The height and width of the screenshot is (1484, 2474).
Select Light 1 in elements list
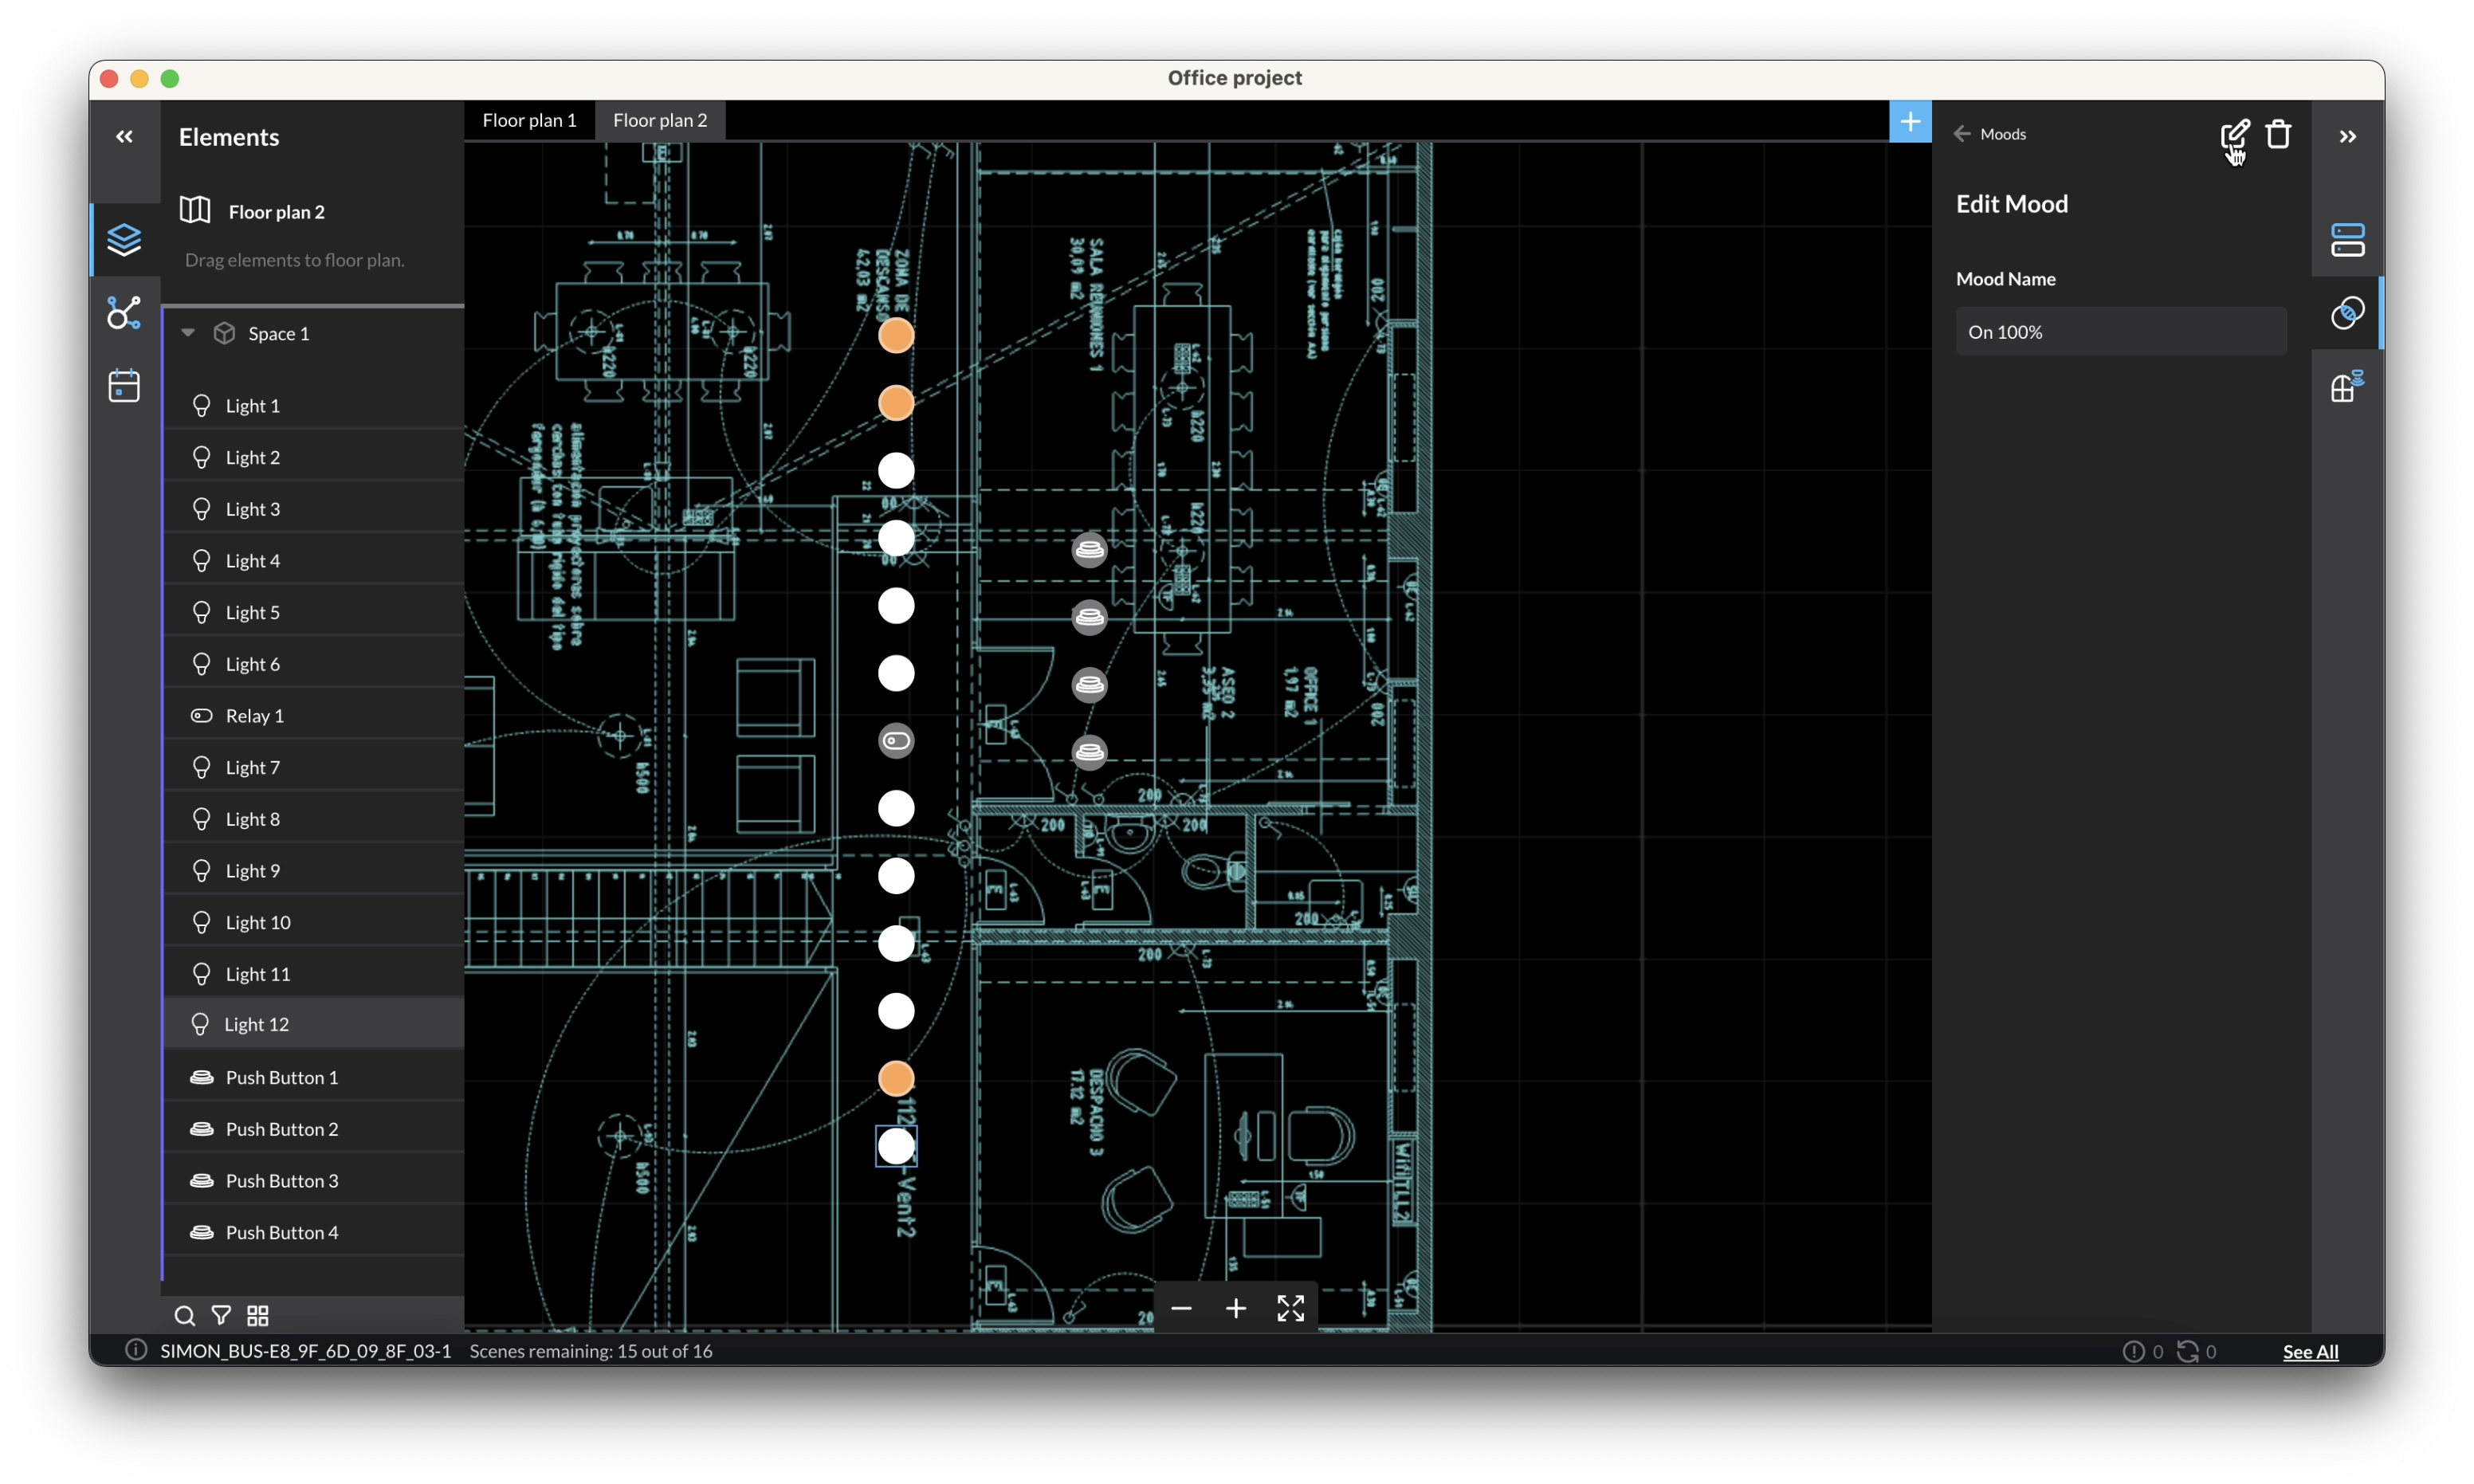point(314,405)
